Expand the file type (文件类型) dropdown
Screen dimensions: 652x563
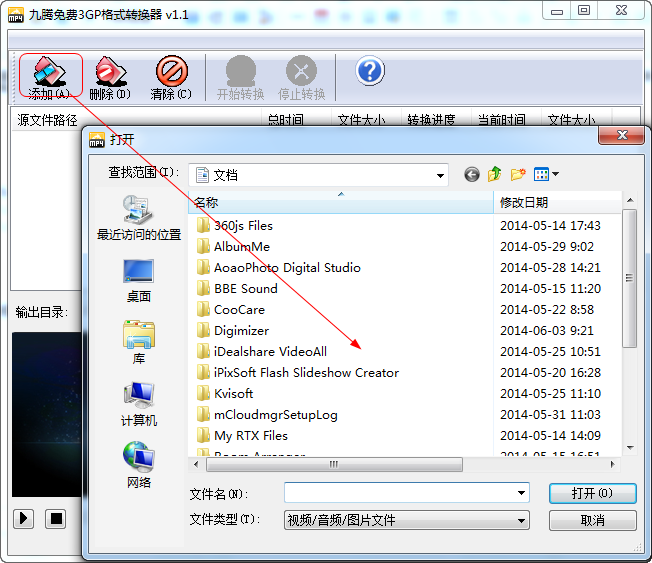tap(521, 520)
